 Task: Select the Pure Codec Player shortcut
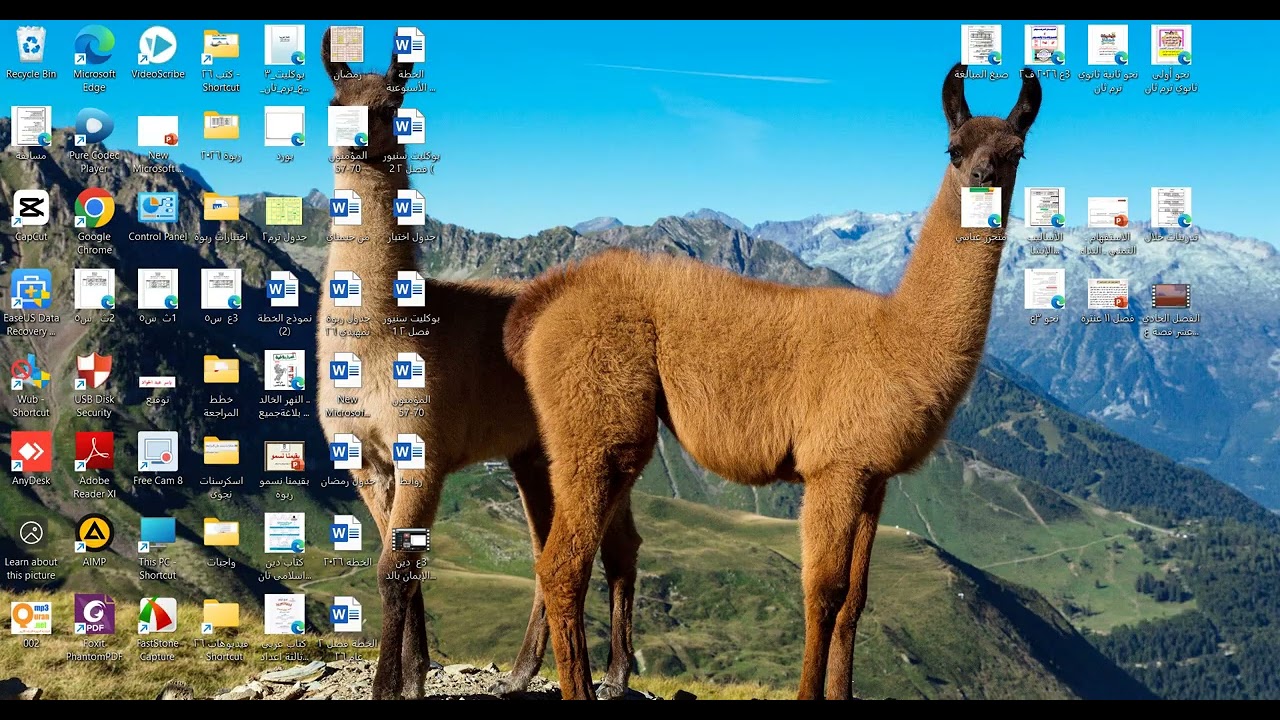(94, 127)
